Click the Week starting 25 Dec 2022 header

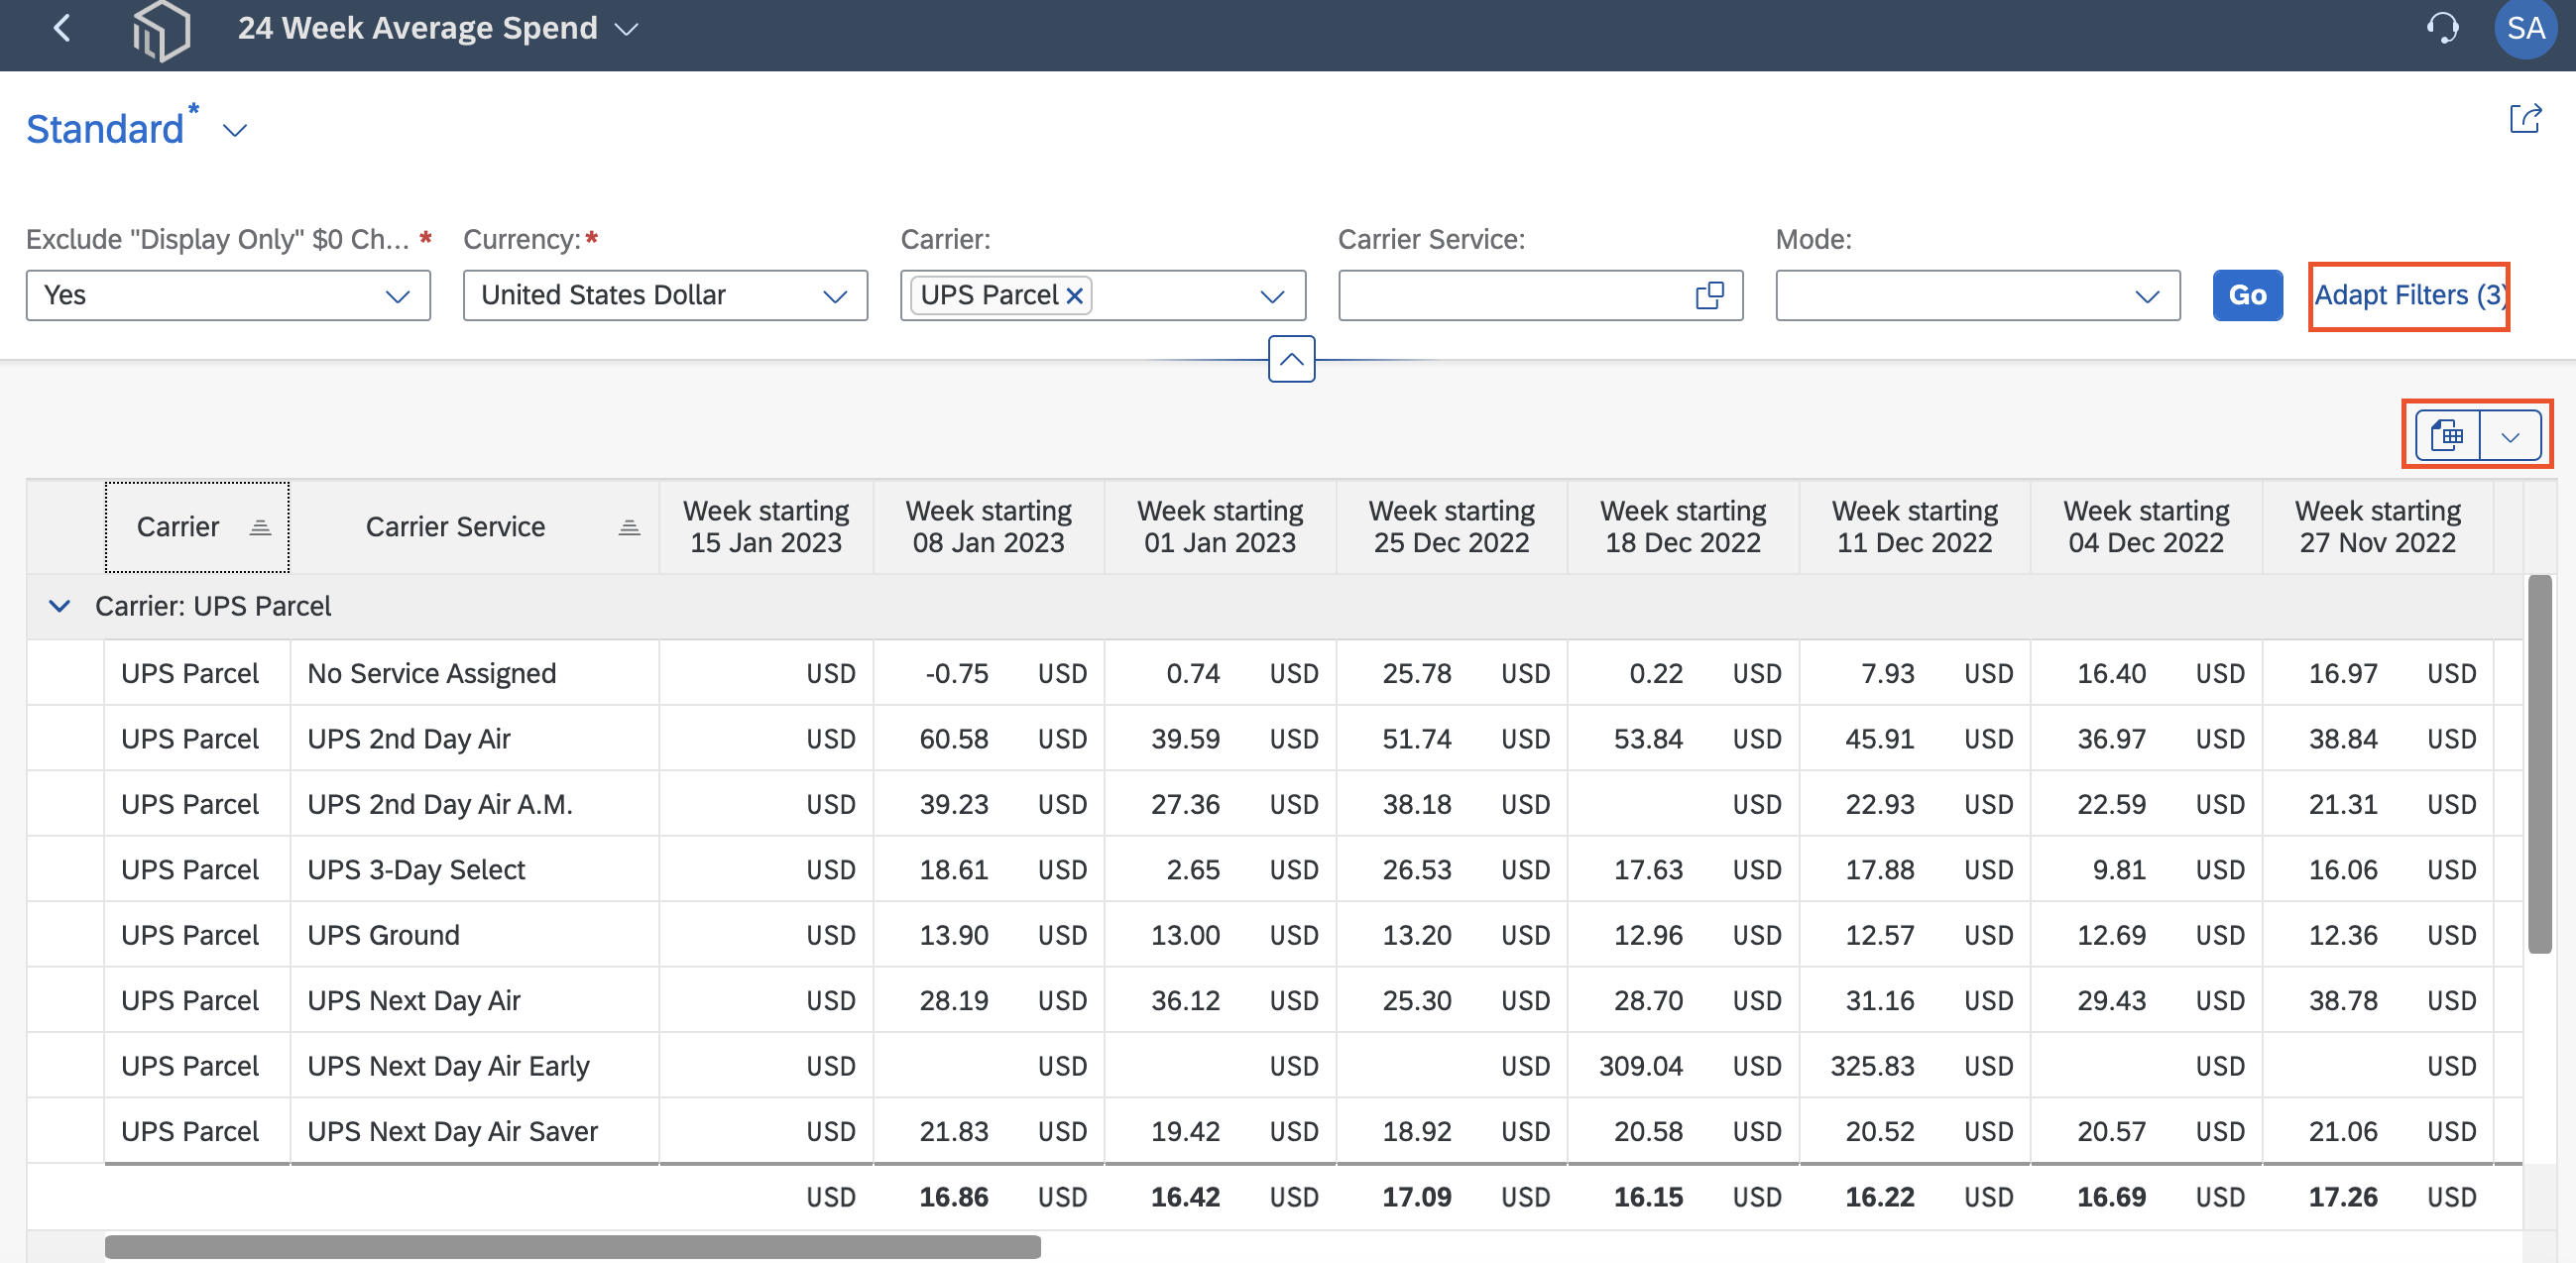[1451, 527]
